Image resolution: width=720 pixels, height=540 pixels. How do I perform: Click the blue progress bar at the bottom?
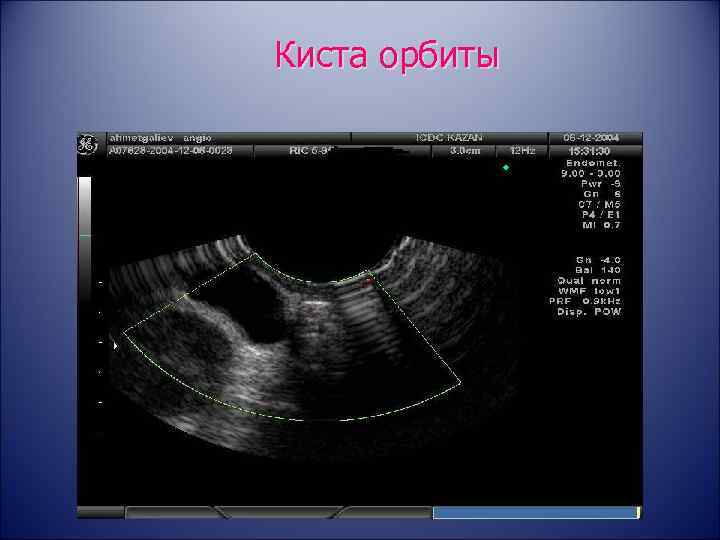536,512
